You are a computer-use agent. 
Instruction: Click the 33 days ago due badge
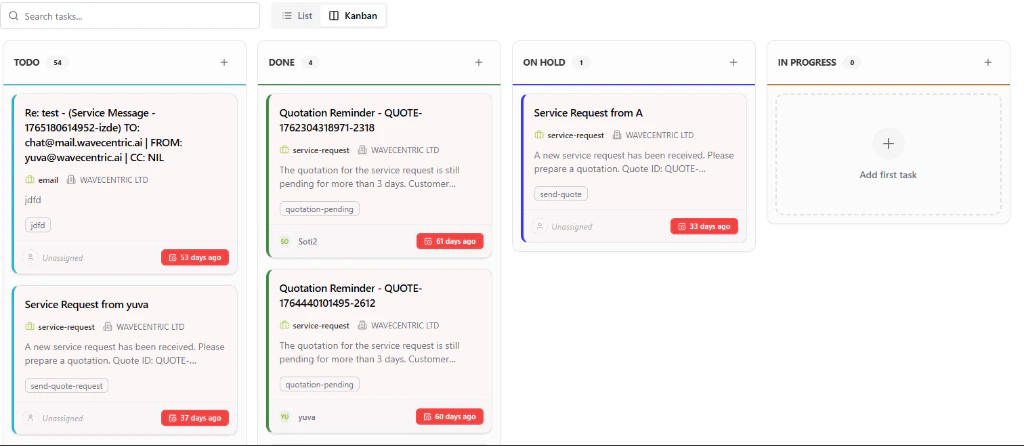pyautogui.click(x=704, y=226)
